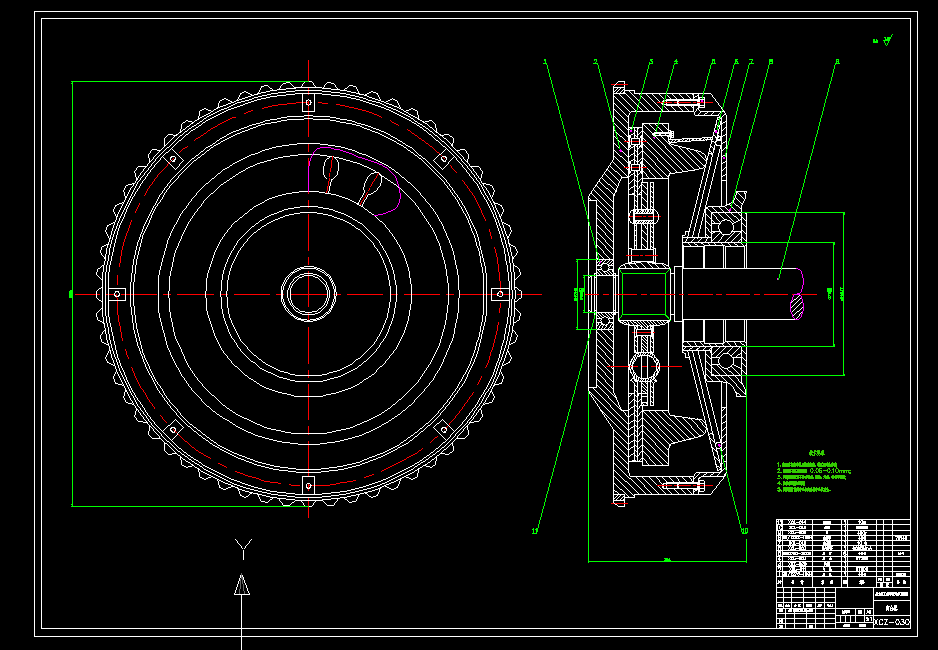The height and width of the screenshot is (650, 938).
Task: Pick the lower-left bolt hole on flywheel
Action: pyautogui.click(x=173, y=429)
